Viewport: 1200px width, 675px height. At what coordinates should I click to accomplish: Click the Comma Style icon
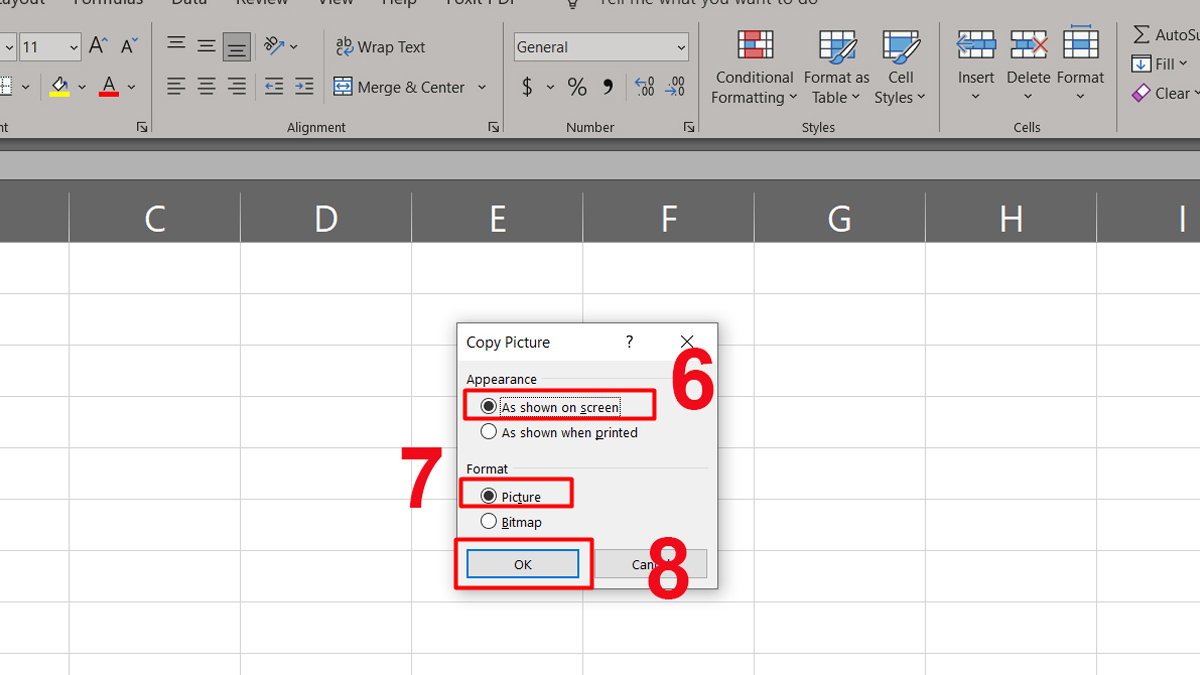pos(607,87)
